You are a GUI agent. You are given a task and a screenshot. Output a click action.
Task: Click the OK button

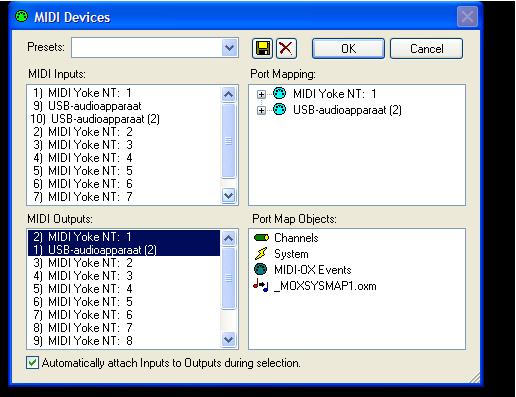348,49
